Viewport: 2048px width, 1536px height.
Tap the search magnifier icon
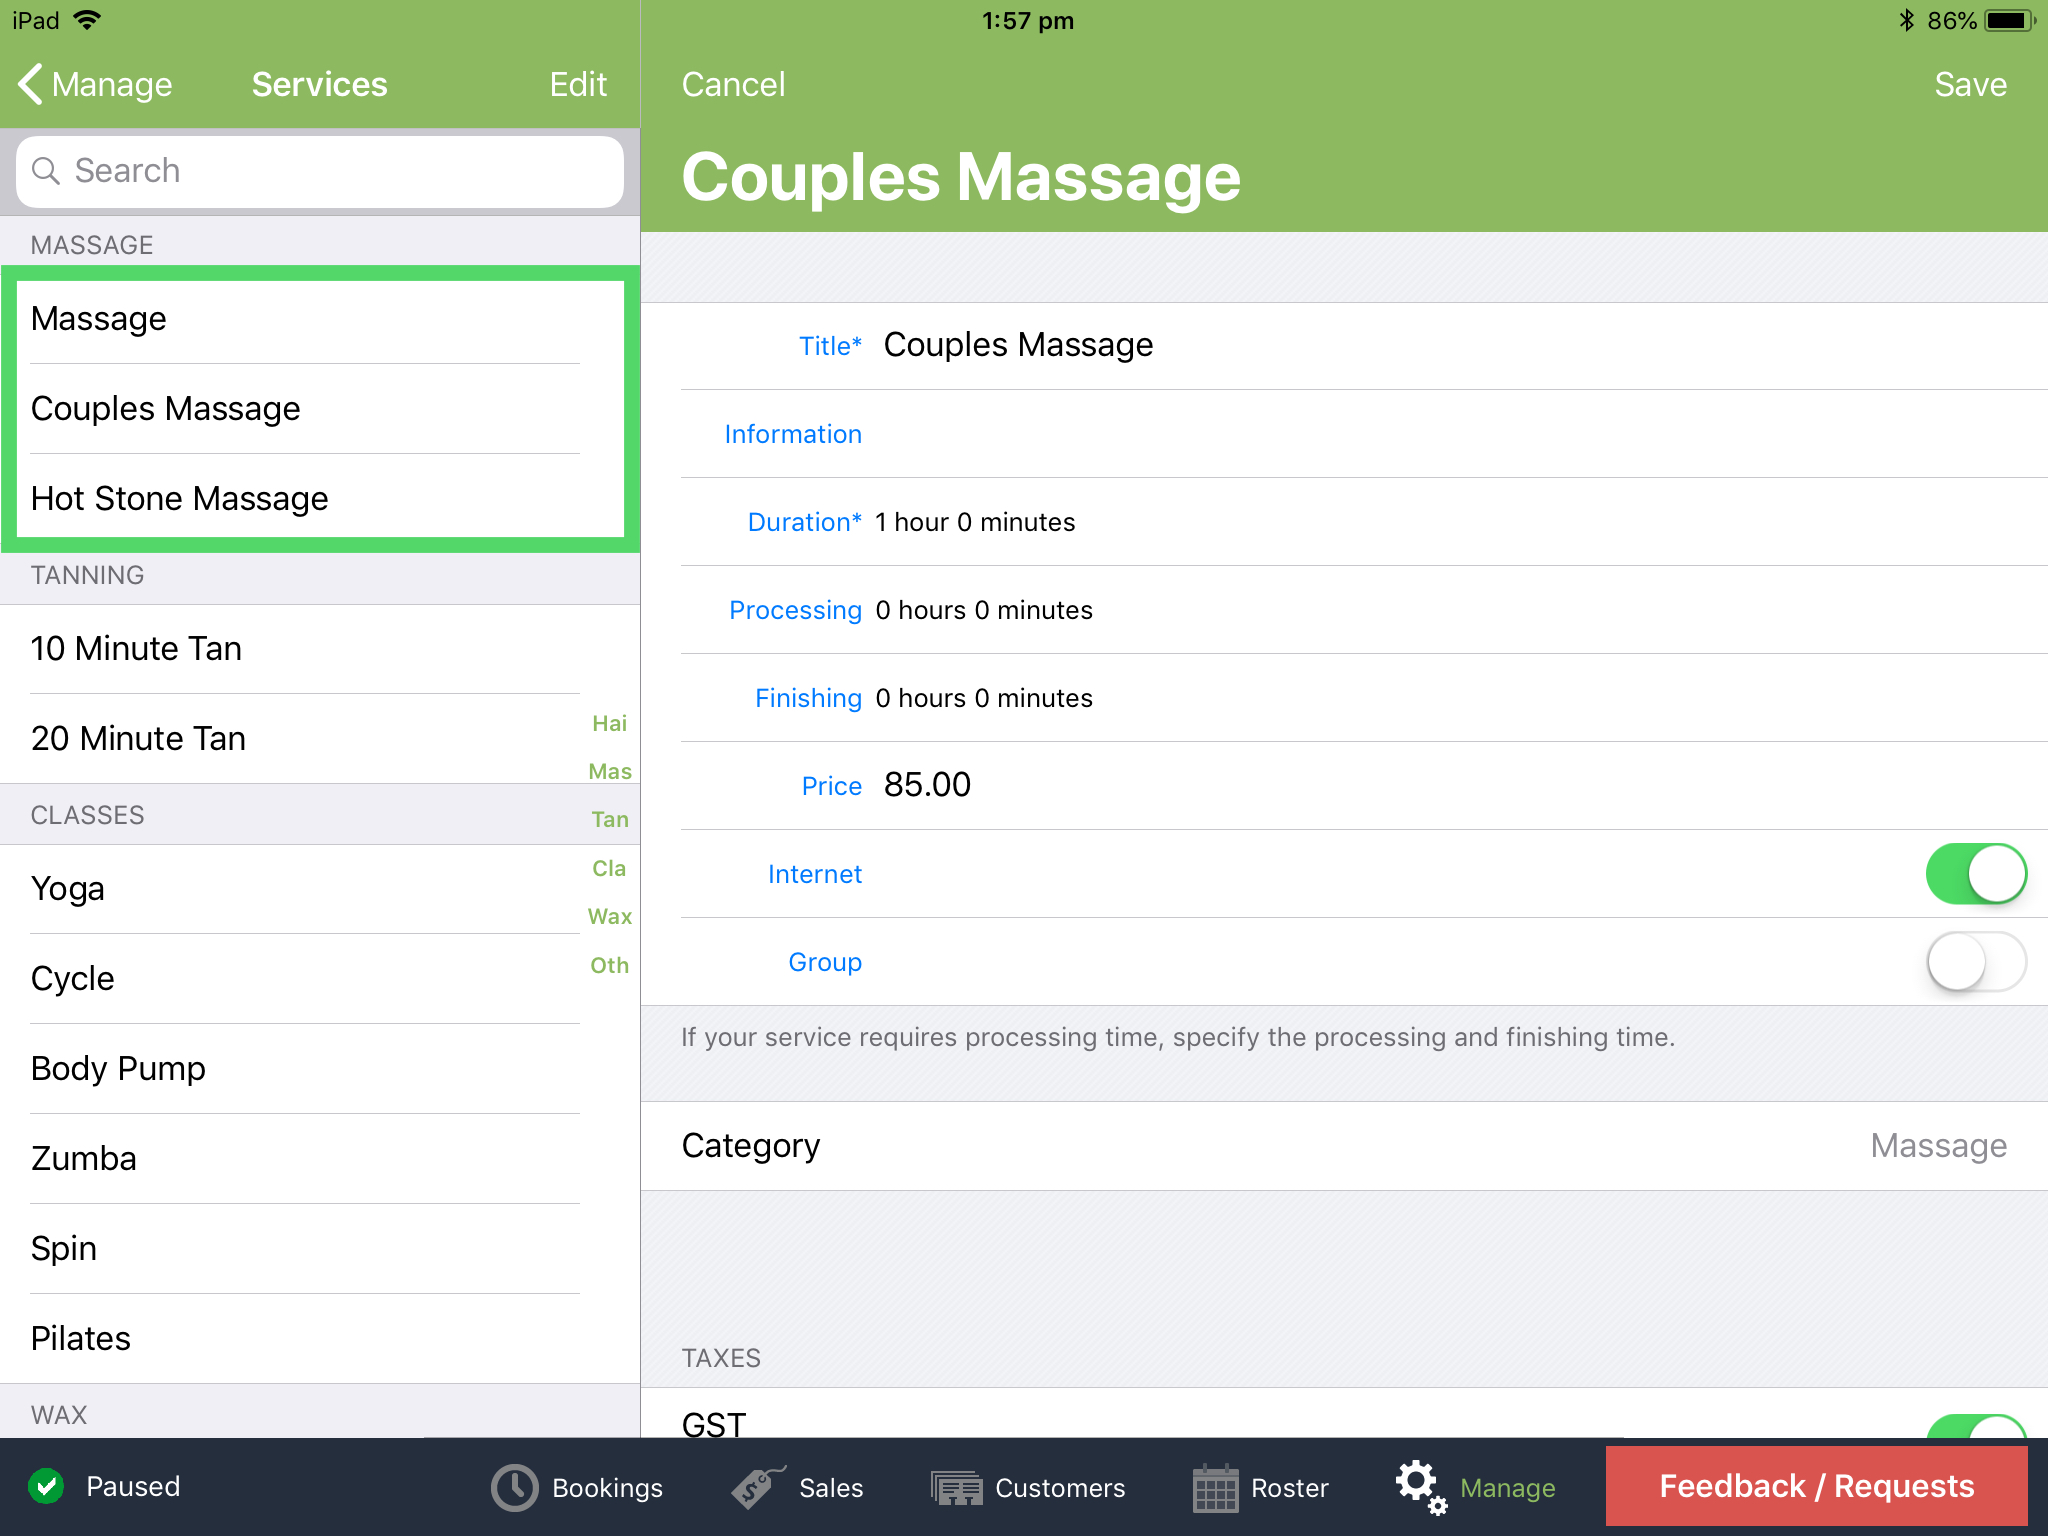click(46, 171)
